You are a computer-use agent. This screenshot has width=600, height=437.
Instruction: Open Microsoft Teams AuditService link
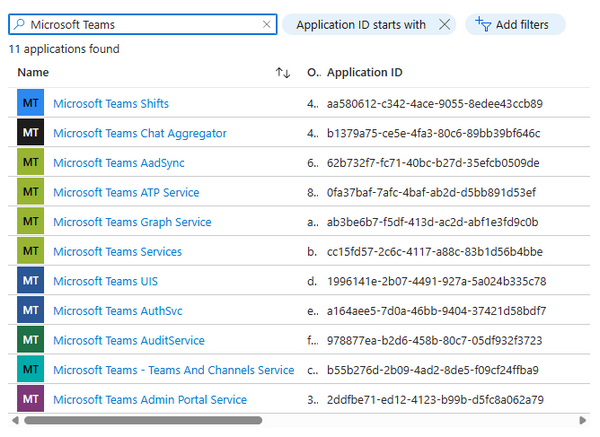[129, 341]
